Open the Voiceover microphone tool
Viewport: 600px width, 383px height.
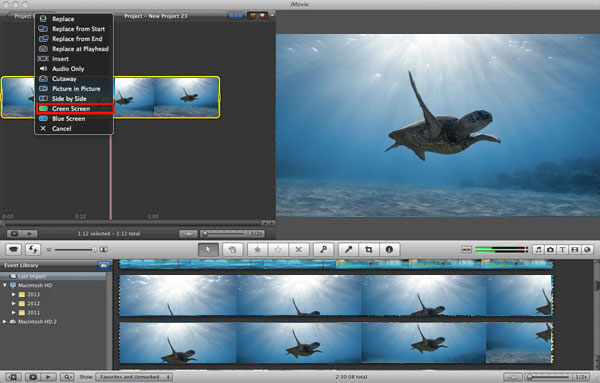point(348,249)
